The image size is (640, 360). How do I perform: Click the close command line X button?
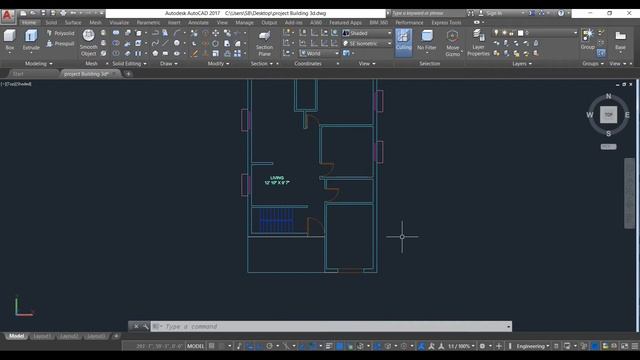pos(136,326)
